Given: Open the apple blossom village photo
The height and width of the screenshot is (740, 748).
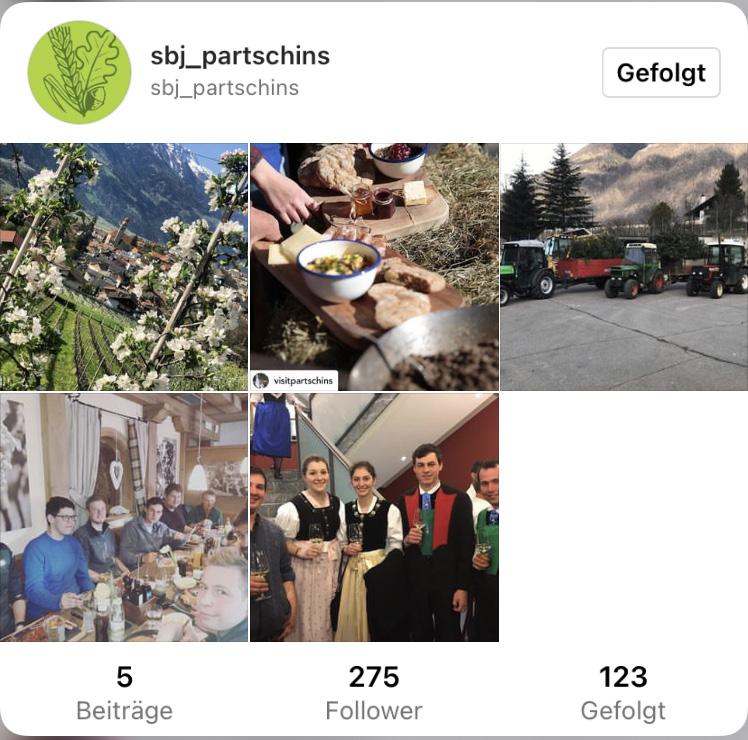Looking at the screenshot, I should click(124, 267).
